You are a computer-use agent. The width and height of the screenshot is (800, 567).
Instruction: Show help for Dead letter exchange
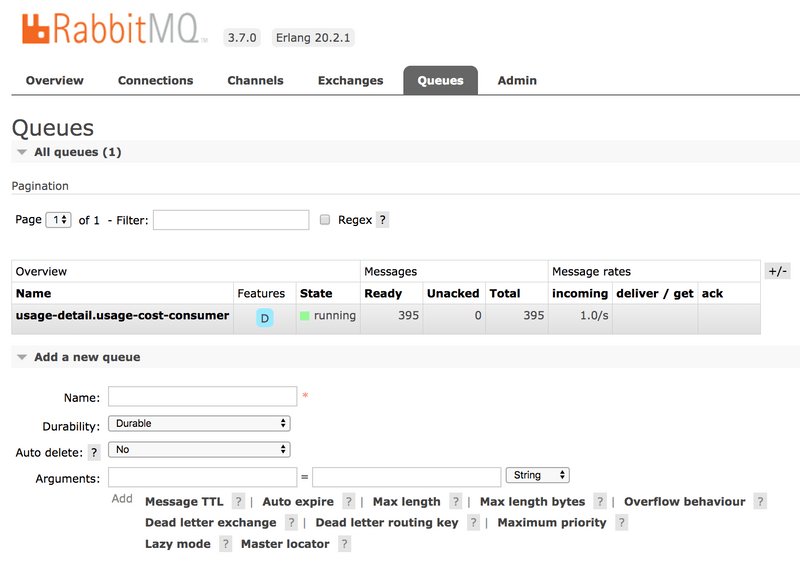(291, 523)
